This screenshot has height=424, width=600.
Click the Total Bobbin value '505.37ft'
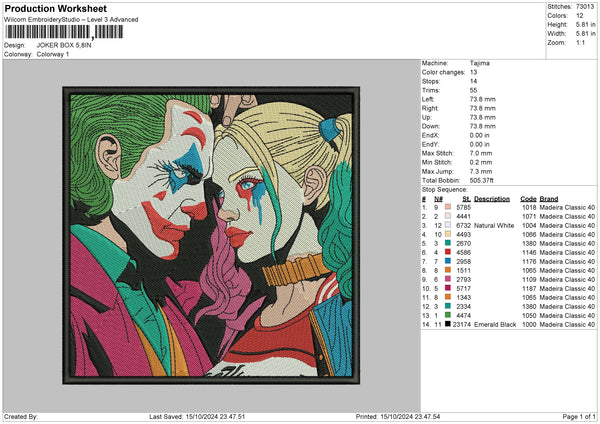[481, 180]
